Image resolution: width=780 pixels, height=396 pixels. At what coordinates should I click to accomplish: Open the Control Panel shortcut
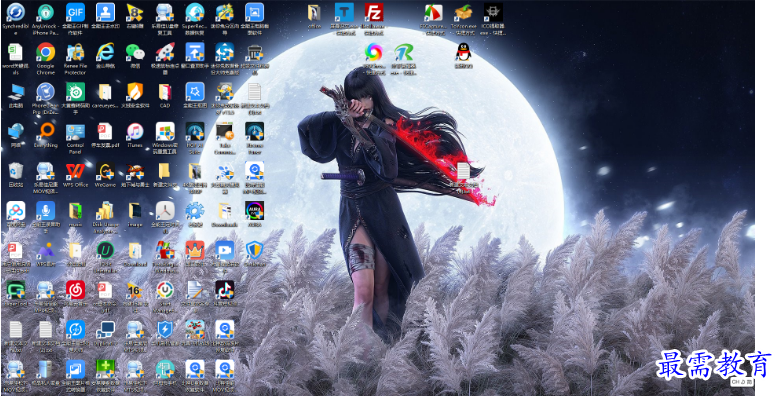pyautogui.click(x=75, y=132)
